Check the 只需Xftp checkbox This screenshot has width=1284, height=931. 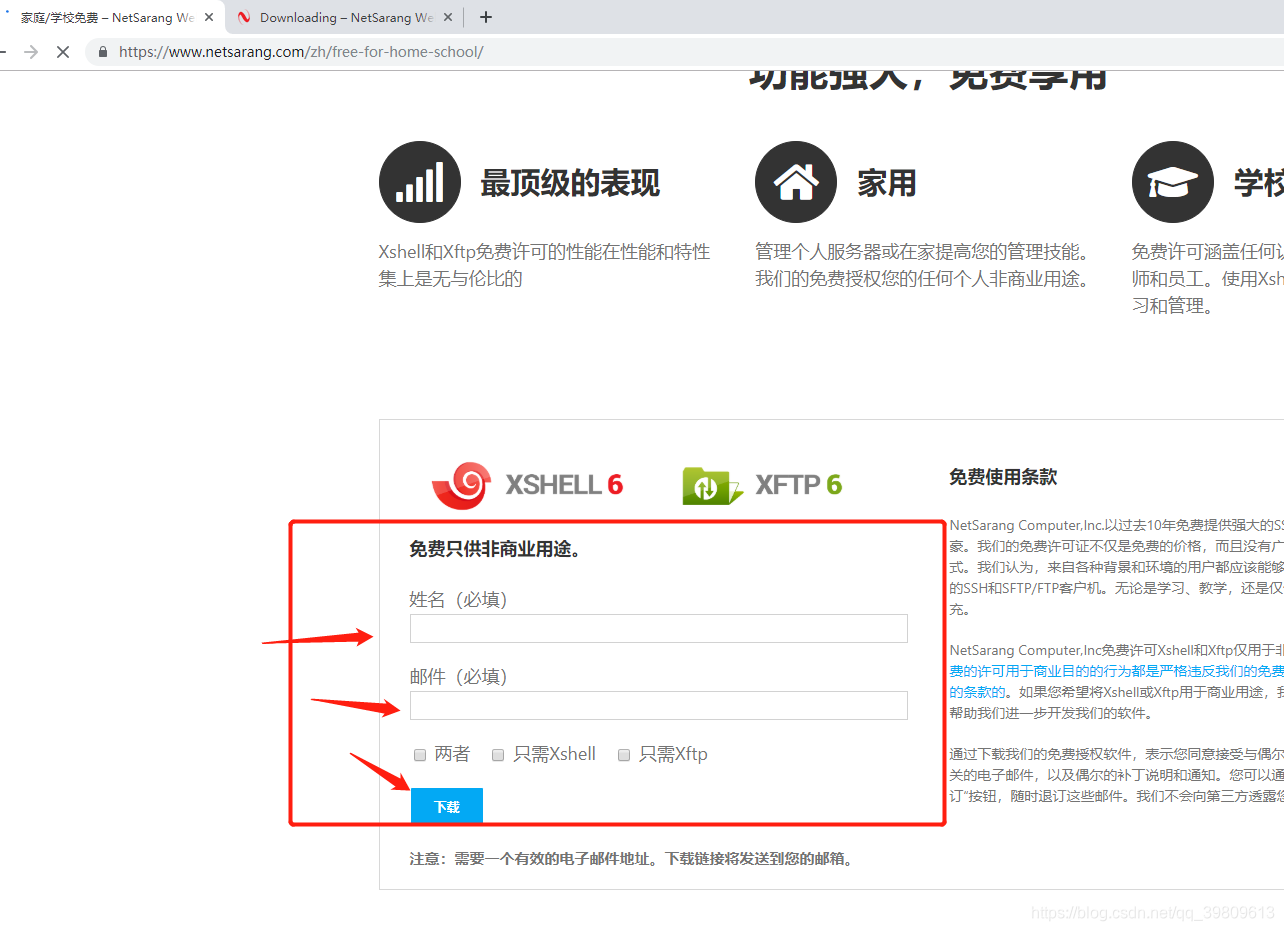(x=624, y=755)
